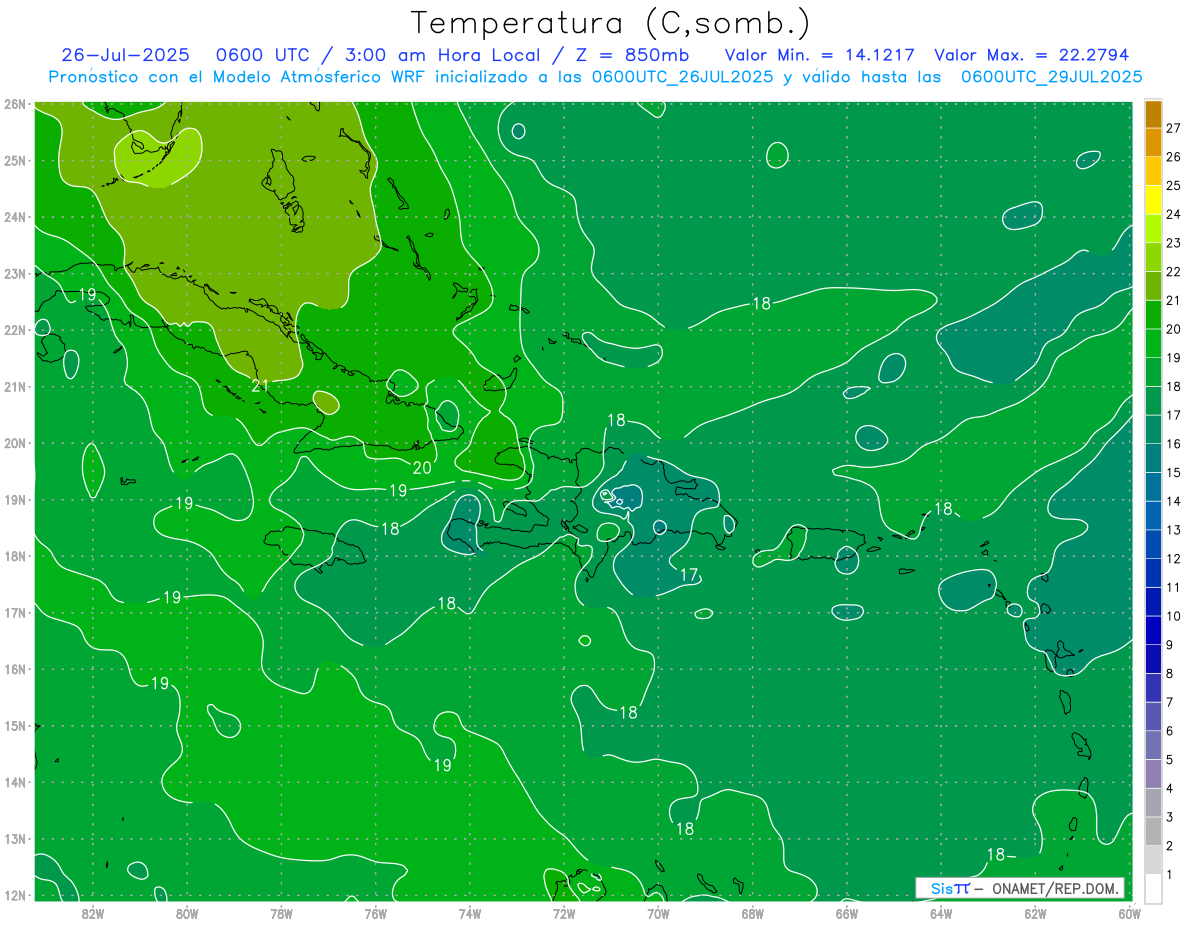This screenshot has height=927, width=1200.
Task: Click the "66W" longitude axis label
Action: click(847, 913)
